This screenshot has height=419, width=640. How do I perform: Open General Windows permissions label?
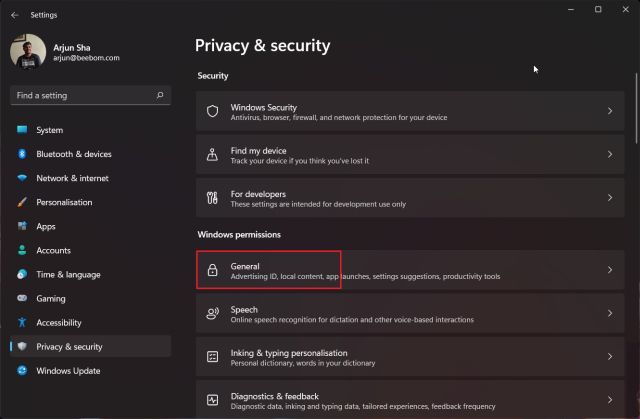[245, 266]
